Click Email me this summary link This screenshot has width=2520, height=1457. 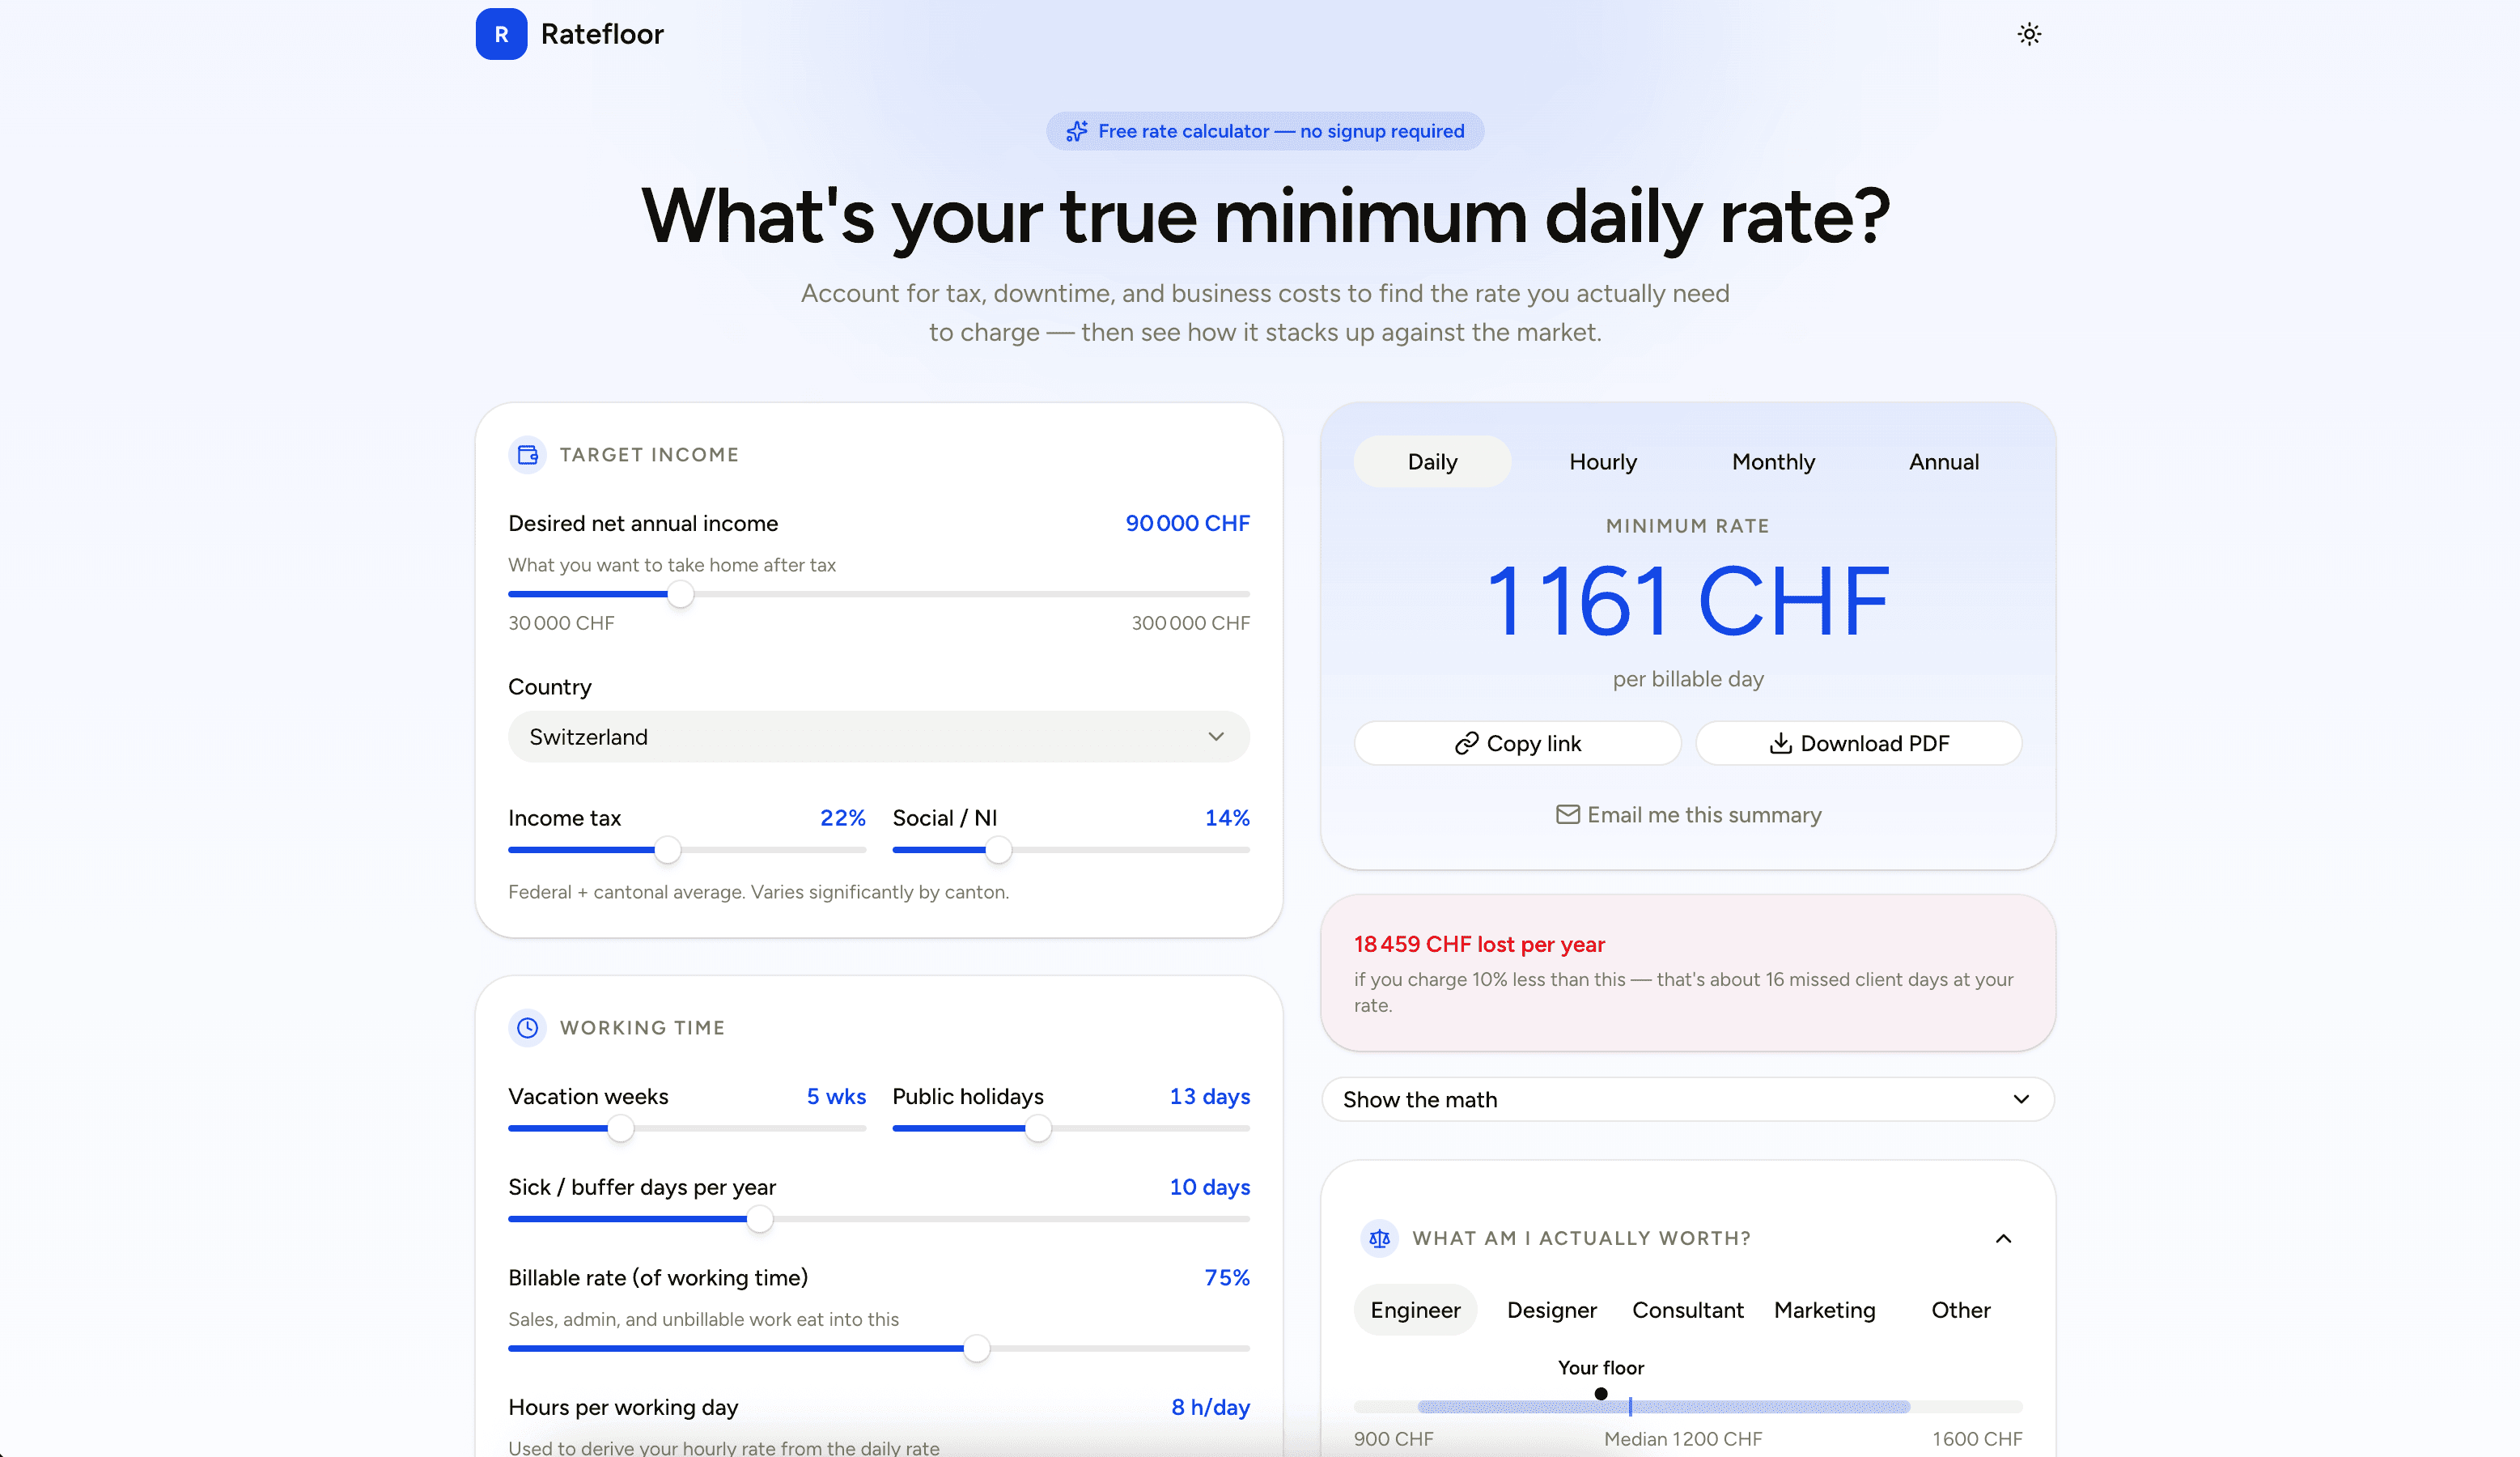click(1688, 815)
